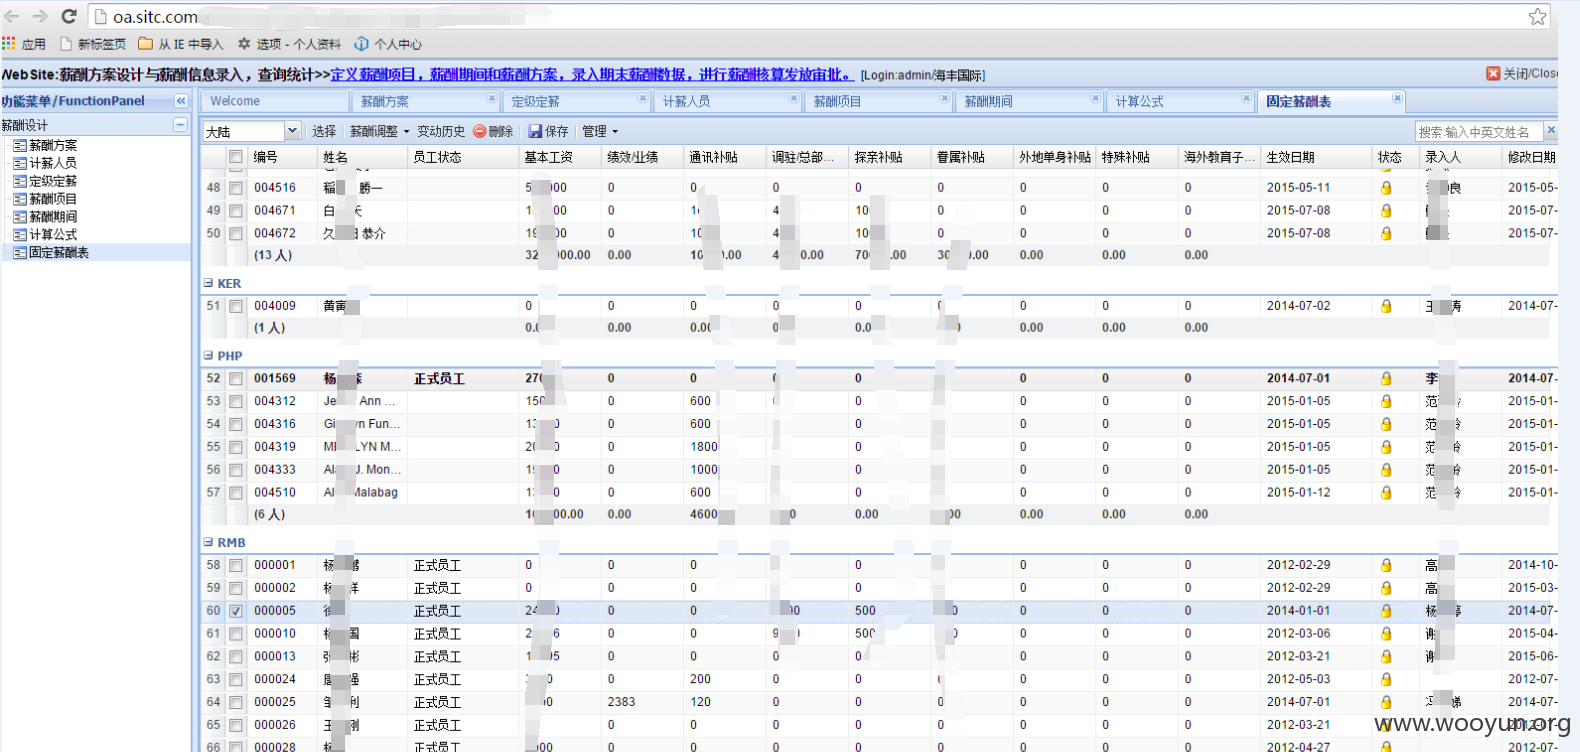This screenshot has height=752, width=1580.
Task: Bookmark page with star icon
Action: [x=1538, y=16]
